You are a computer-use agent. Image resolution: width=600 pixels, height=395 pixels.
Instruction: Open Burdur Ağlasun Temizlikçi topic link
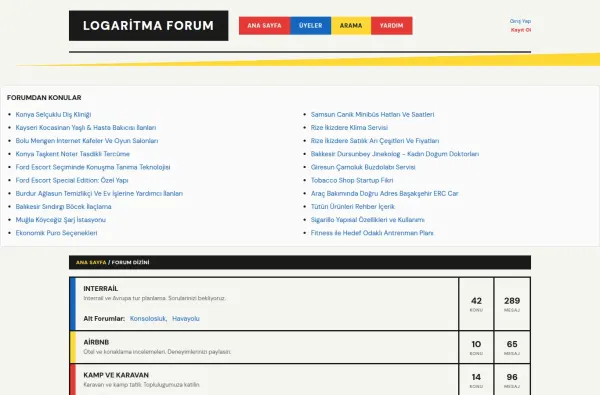(99, 193)
